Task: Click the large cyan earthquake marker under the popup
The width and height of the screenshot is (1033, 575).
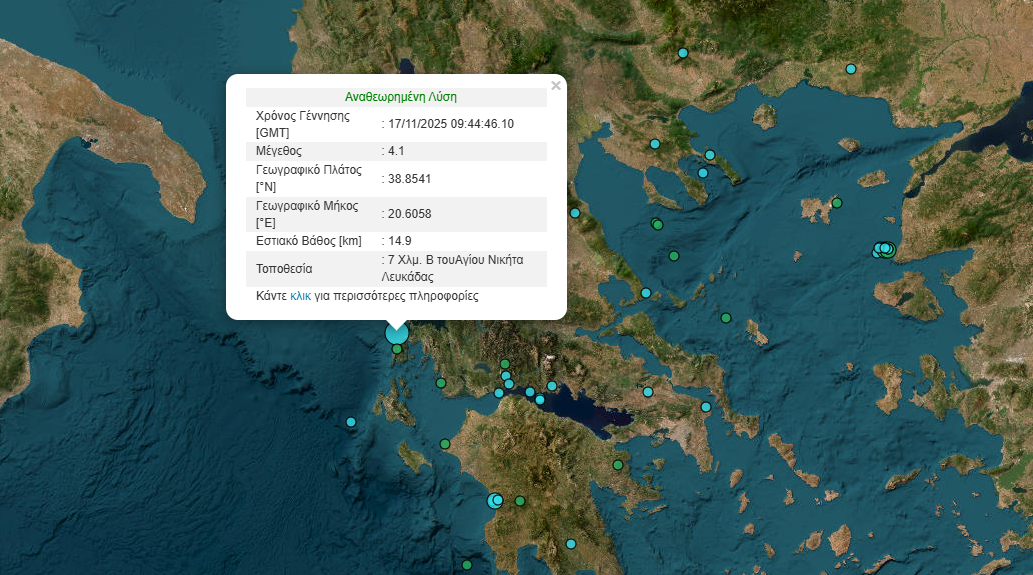Action: point(397,333)
